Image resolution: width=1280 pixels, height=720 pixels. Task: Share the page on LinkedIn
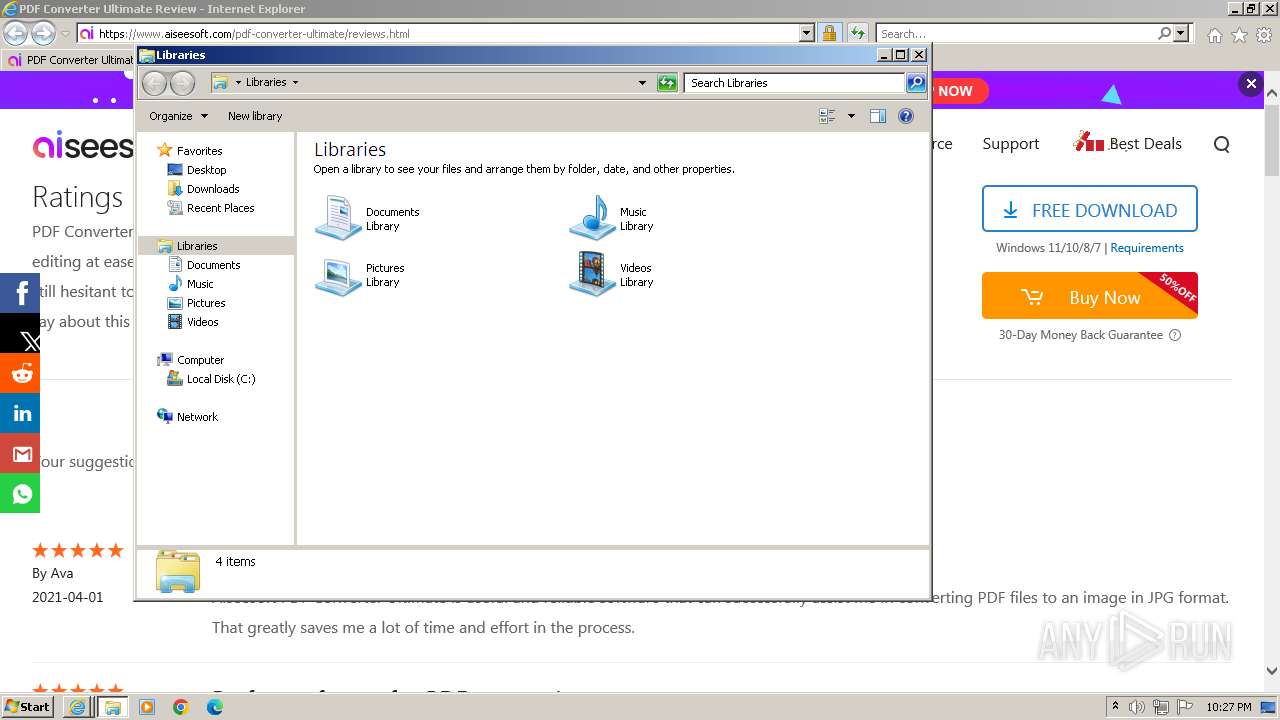20,413
